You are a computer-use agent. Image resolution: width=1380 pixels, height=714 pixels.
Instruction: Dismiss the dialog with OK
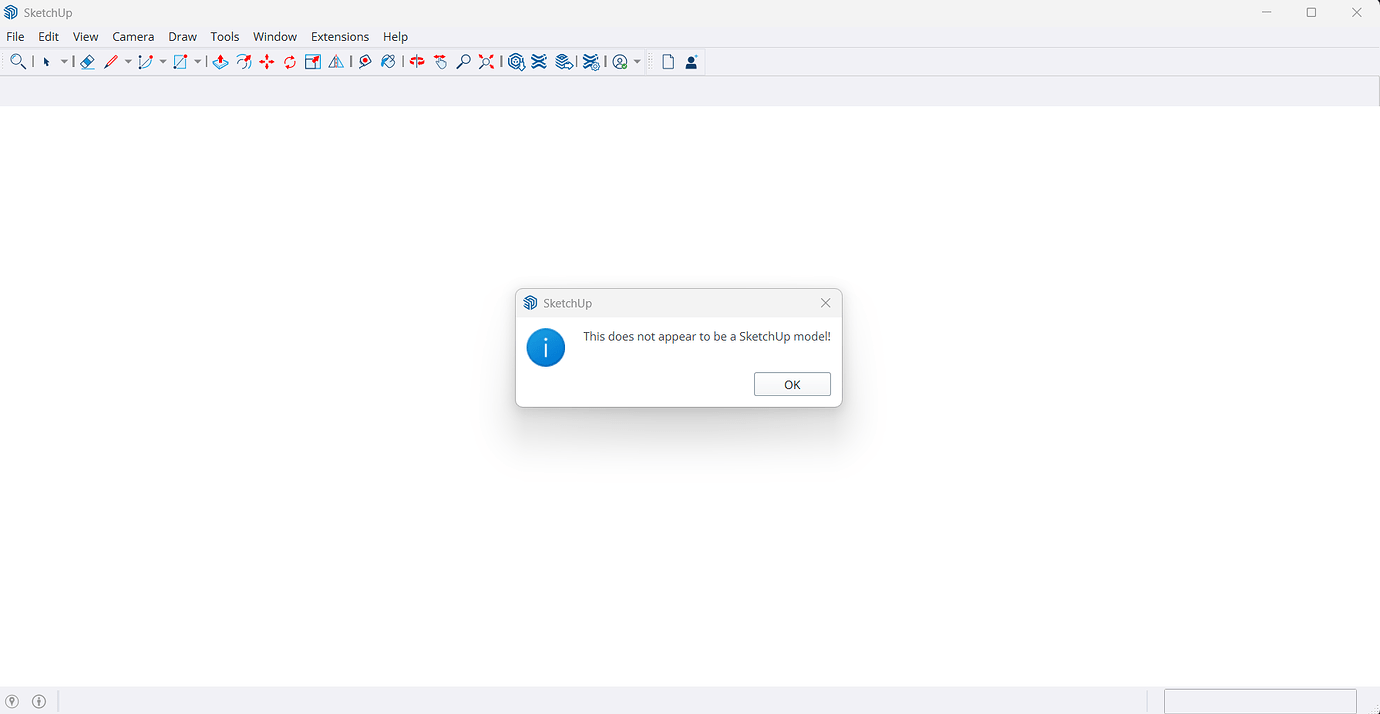792,384
